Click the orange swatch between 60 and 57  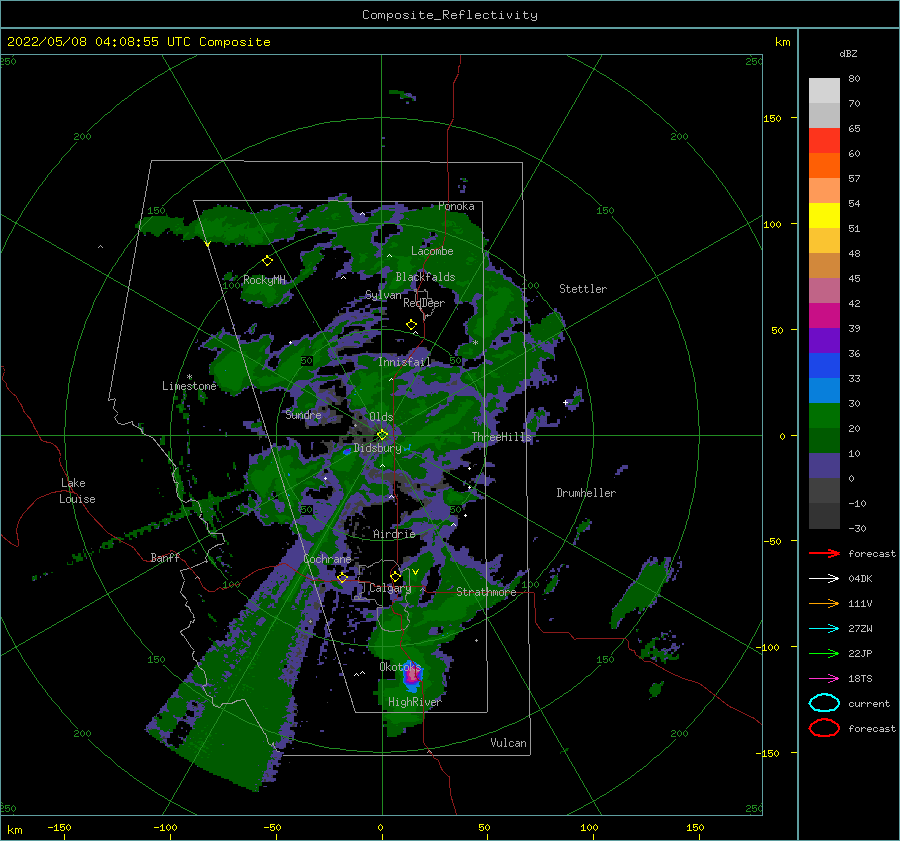tap(824, 166)
